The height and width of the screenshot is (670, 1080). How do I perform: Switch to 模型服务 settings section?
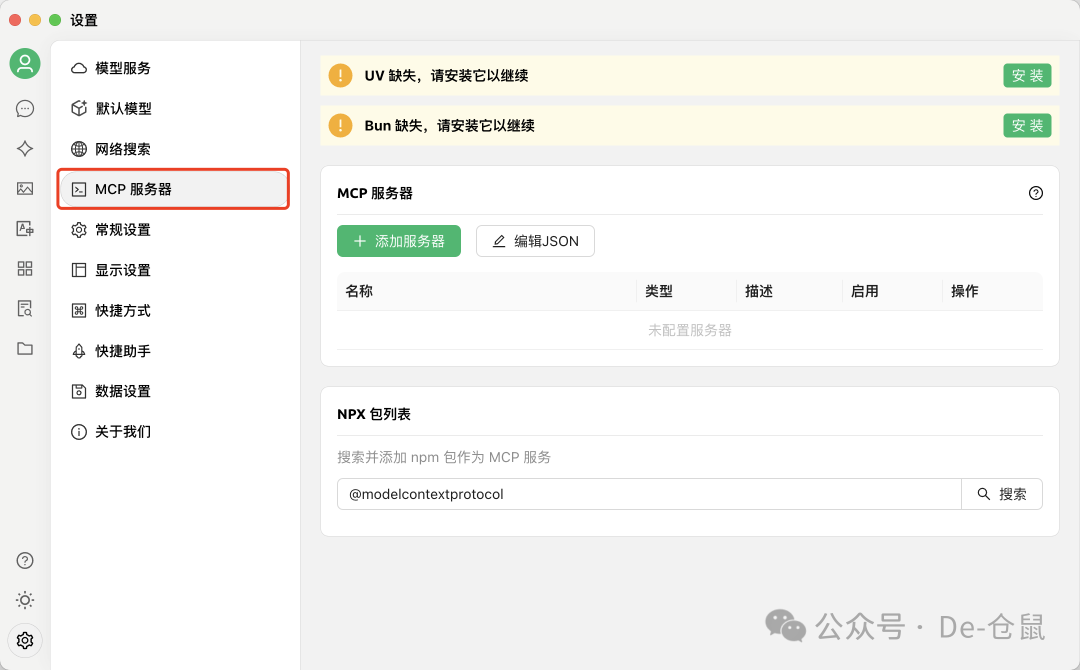(124, 68)
